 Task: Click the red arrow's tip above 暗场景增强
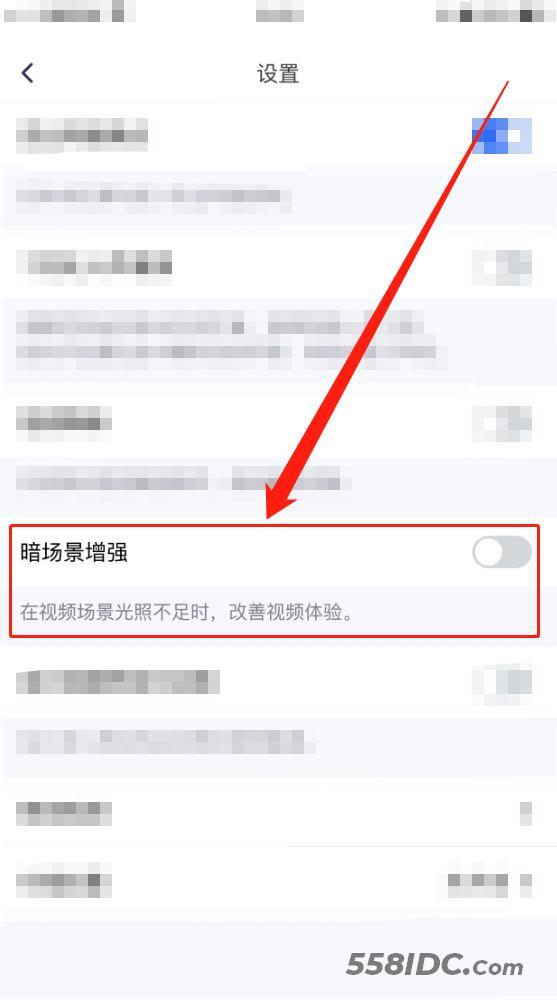pyautogui.click(x=269, y=515)
